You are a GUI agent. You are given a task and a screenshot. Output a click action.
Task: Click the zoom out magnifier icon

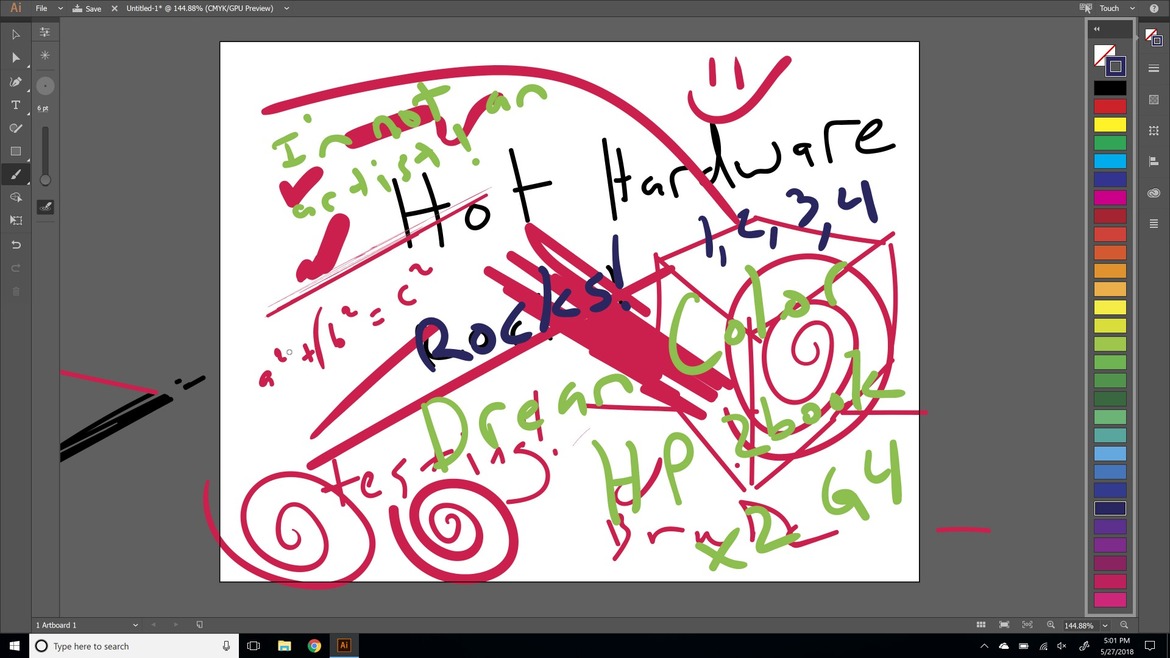click(1124, 625)
